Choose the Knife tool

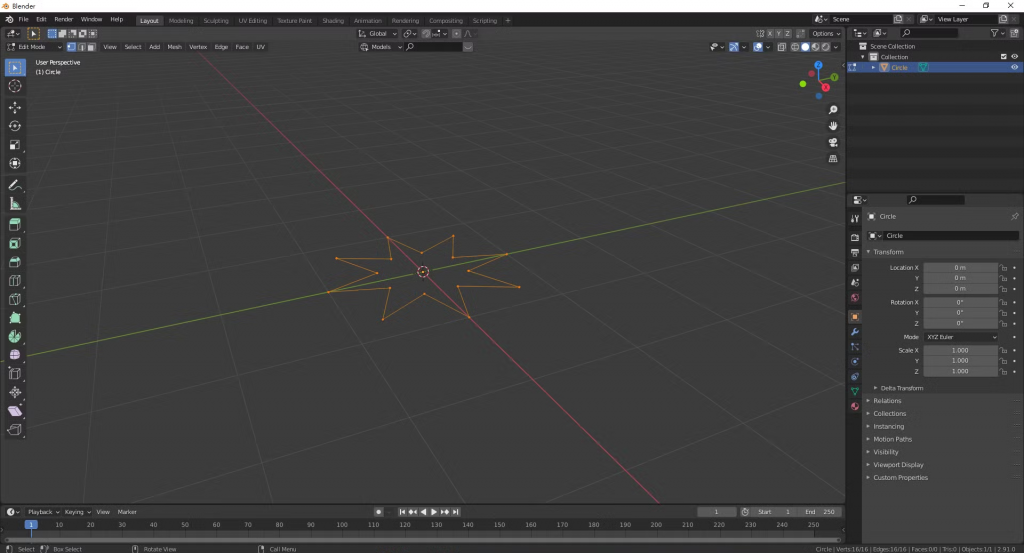pyautogui.click(x=15, y=300)
